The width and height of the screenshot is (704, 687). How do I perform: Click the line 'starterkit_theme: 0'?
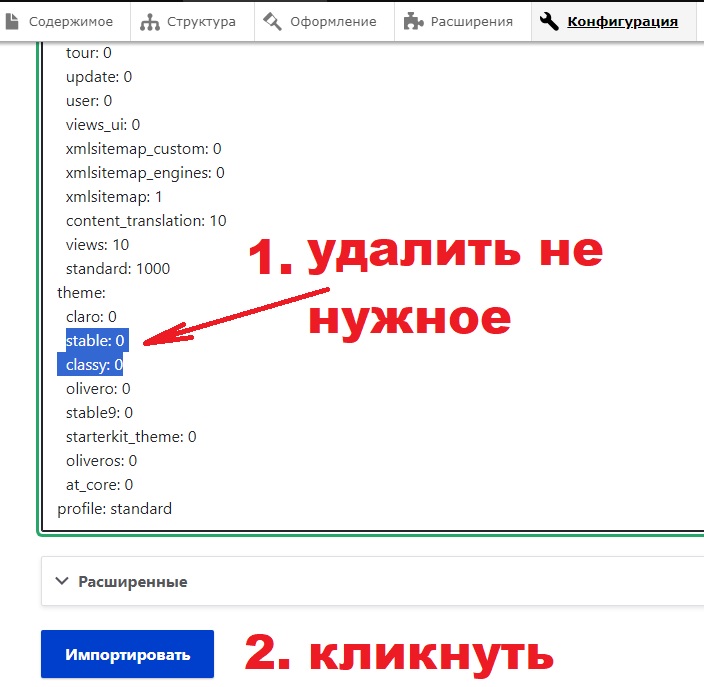(131, 437)
